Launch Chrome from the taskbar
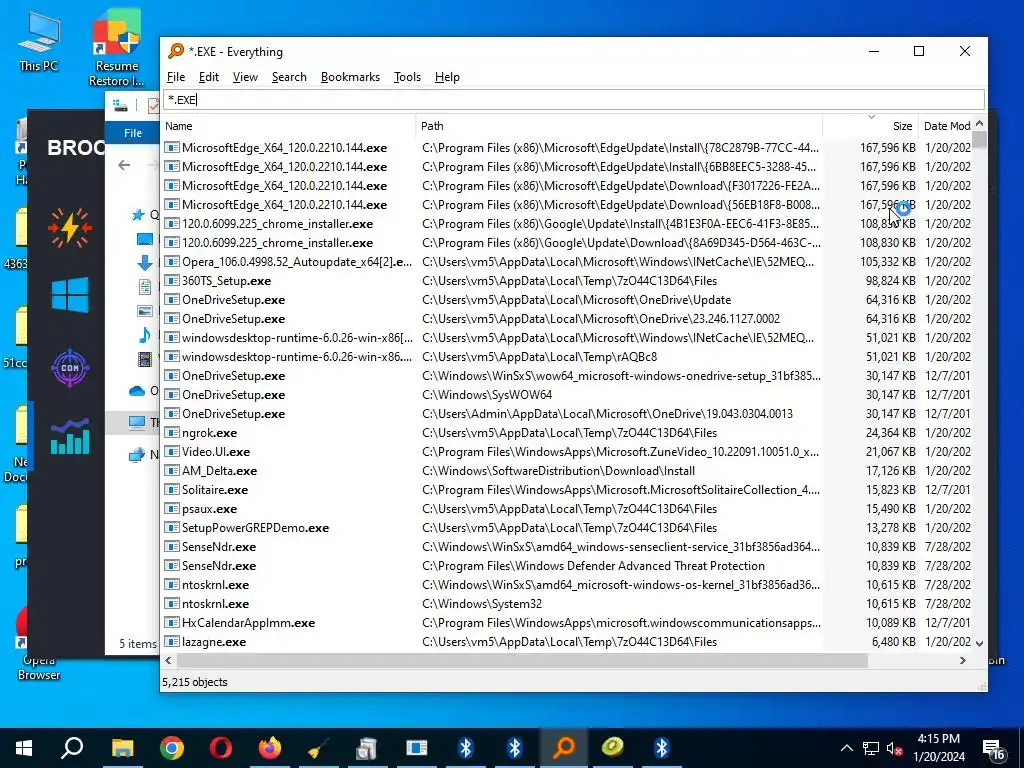 click(172, 748)
